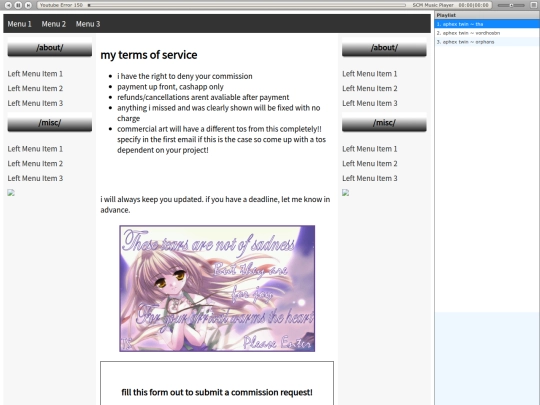Click the broken image icon in right sidebar
This screenshot has height=405, width=540.
[345, 193]
